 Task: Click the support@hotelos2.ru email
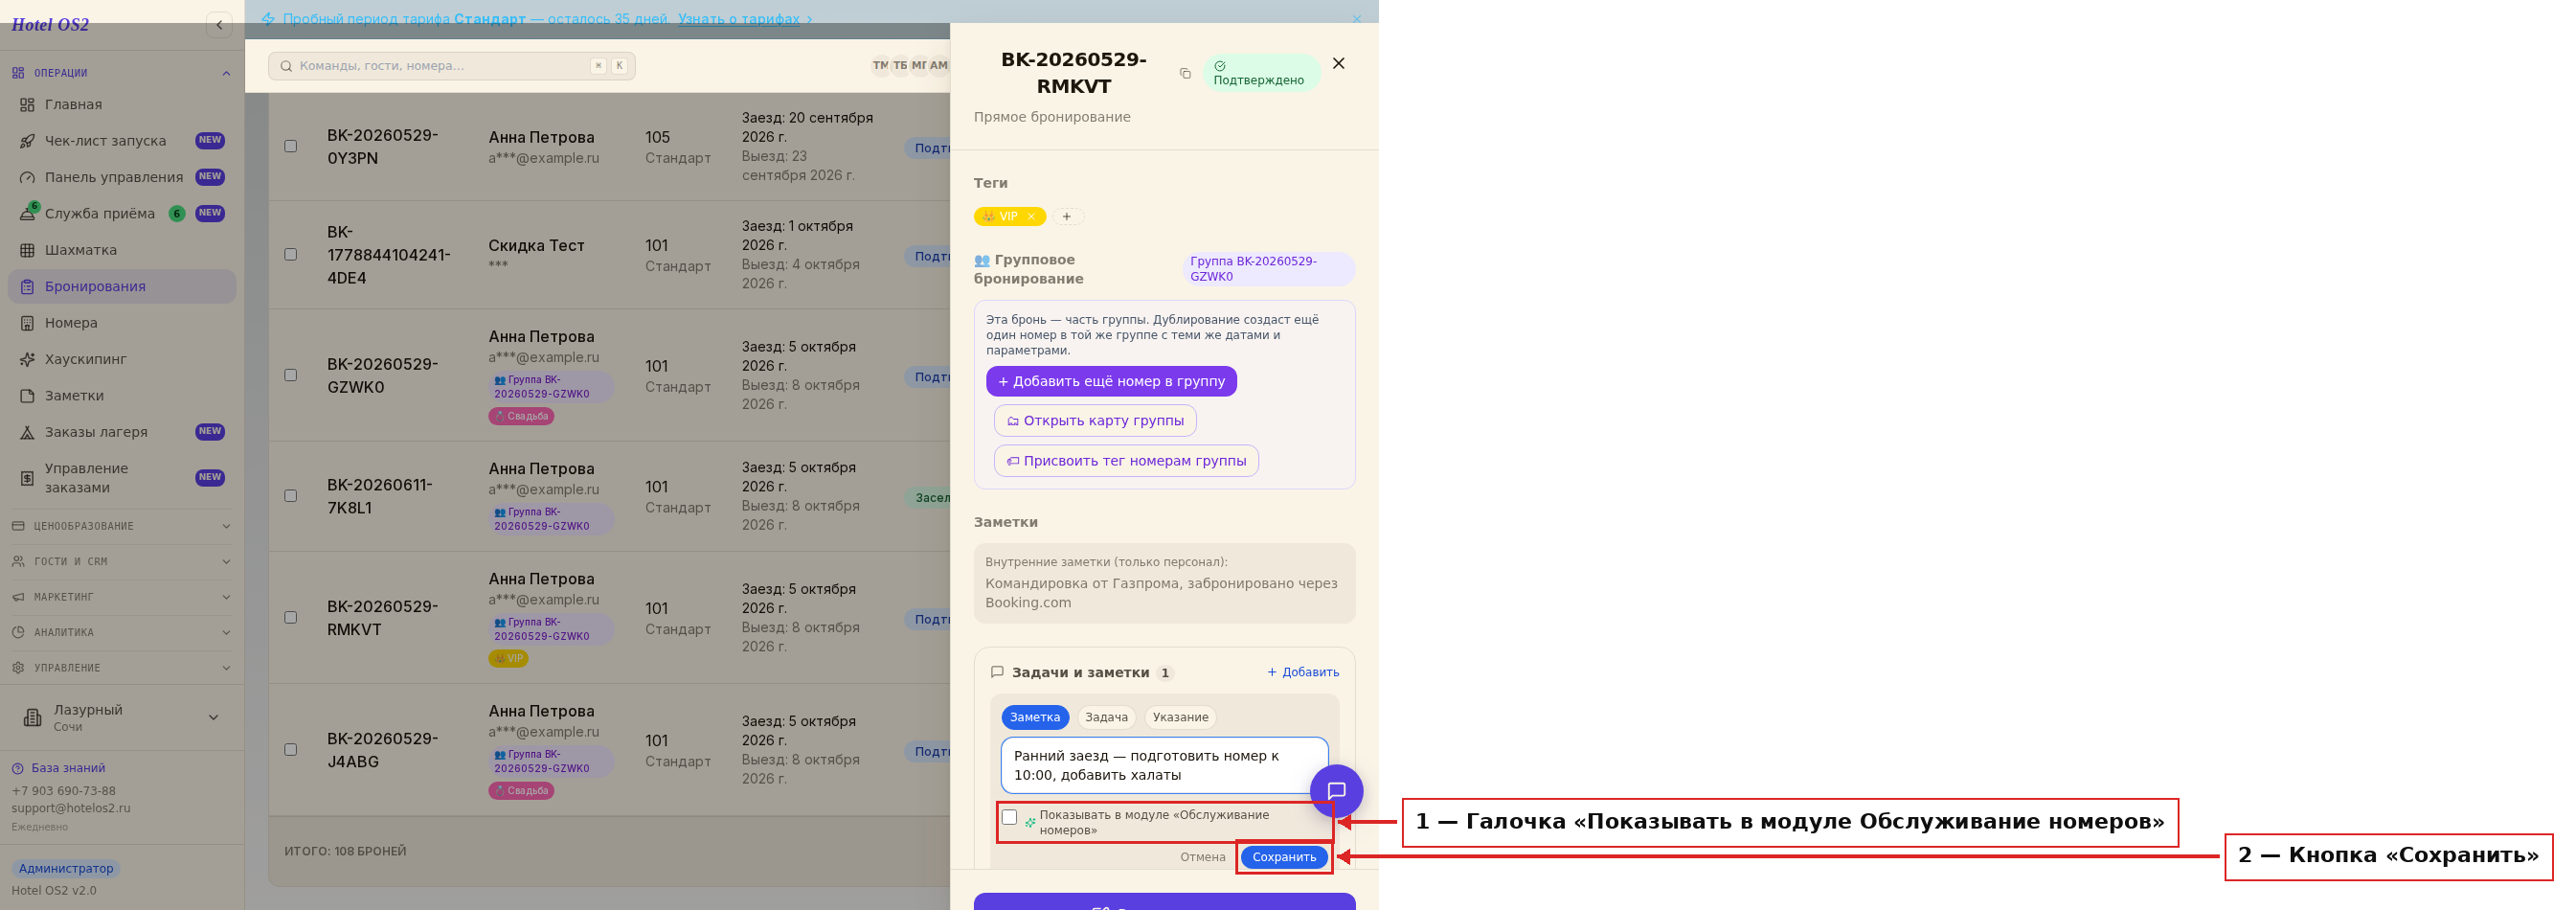pyautogui.click(x=71, y=808)
